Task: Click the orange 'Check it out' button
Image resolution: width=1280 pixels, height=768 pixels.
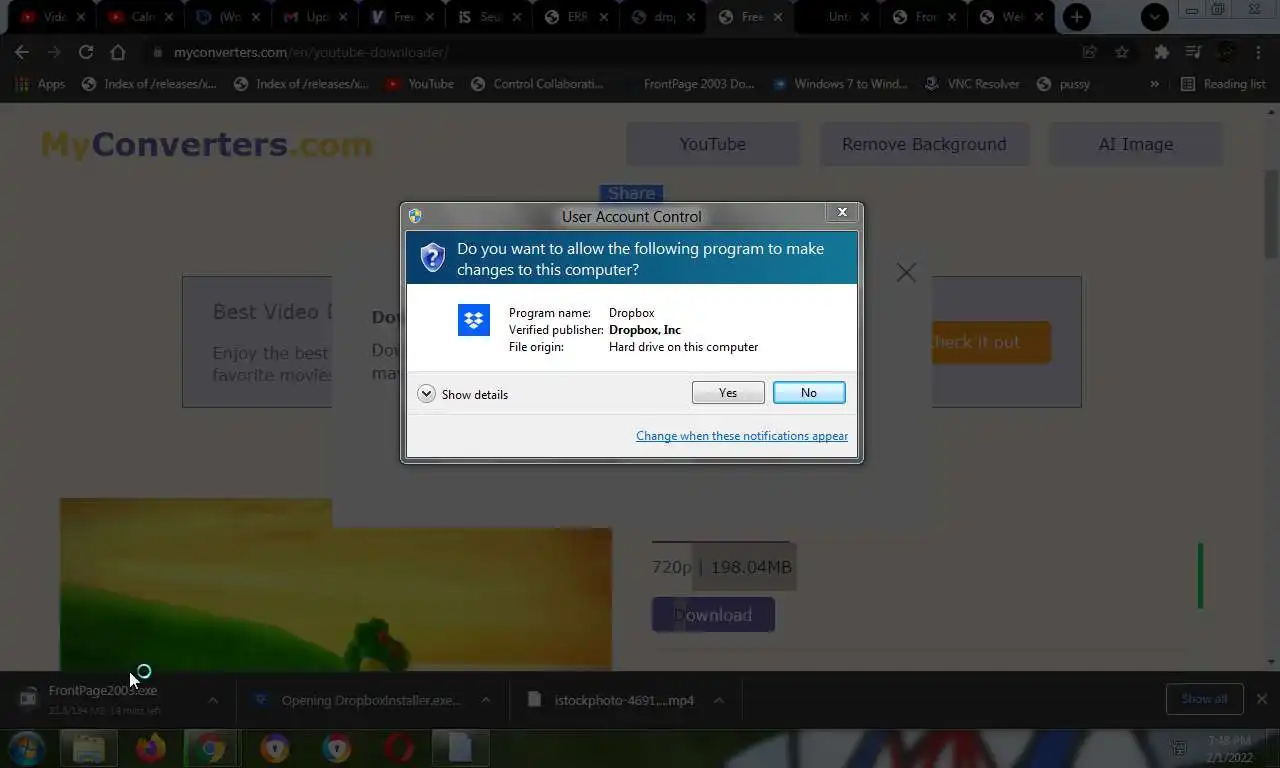Action: (x=991, y=342)
